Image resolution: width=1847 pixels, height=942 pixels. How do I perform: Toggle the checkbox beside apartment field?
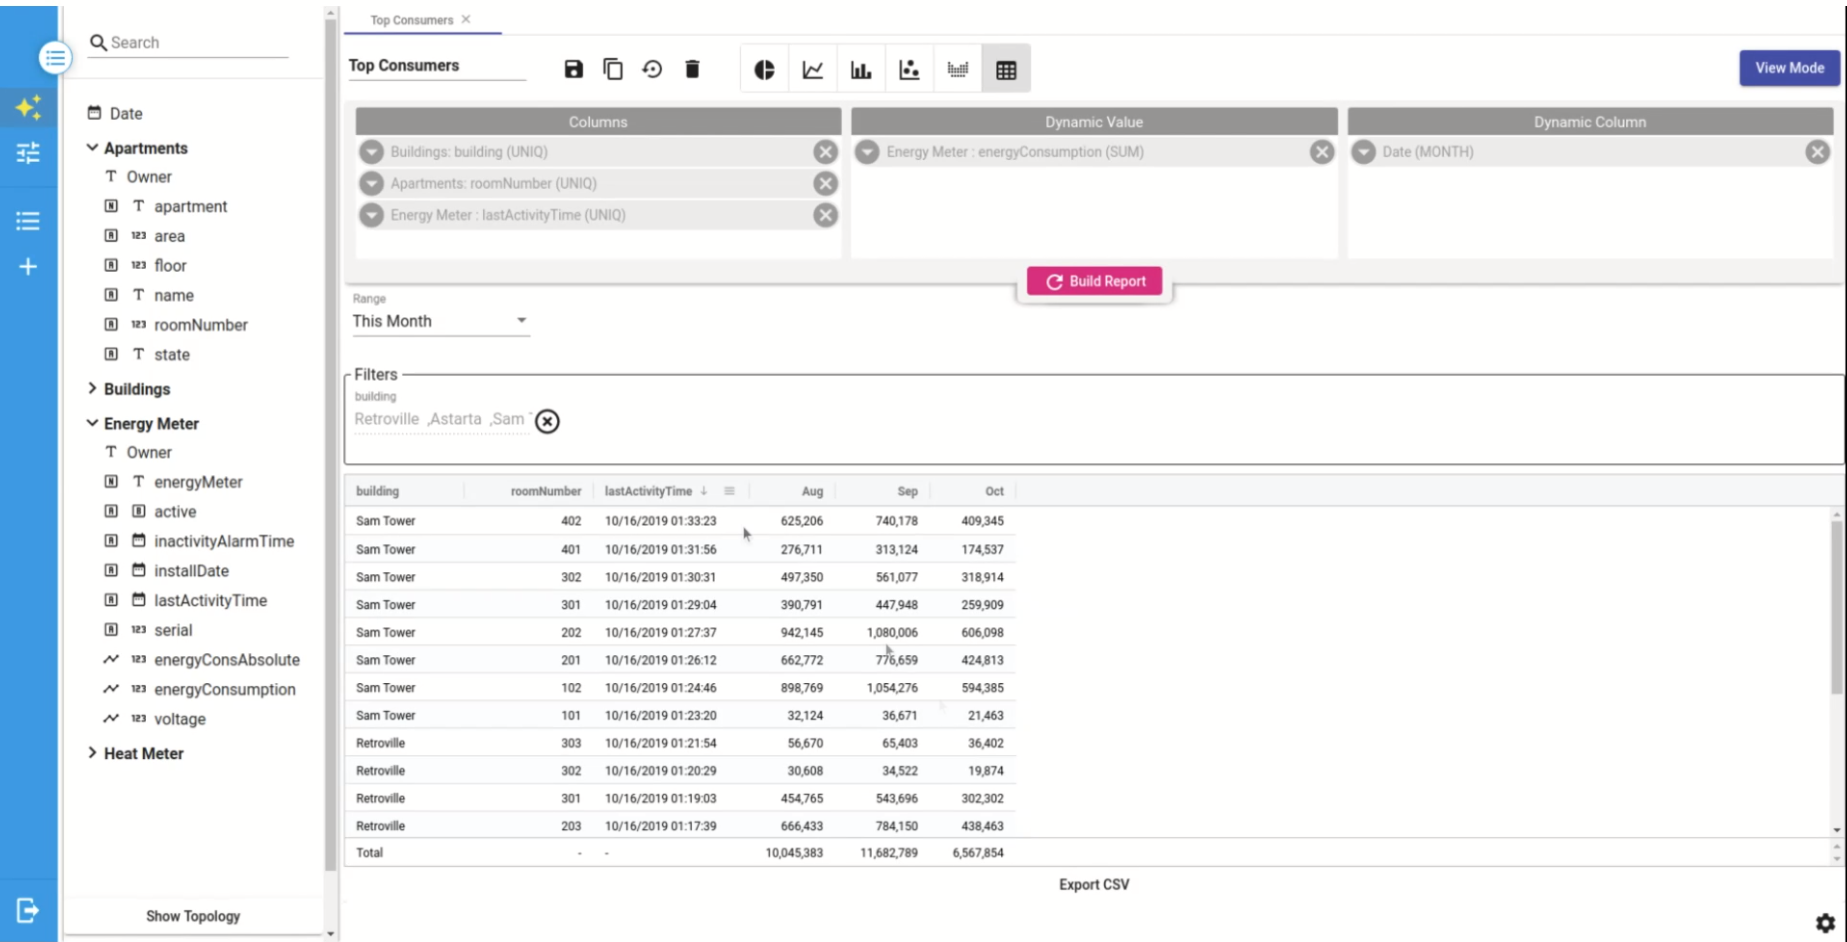point(111,206)
